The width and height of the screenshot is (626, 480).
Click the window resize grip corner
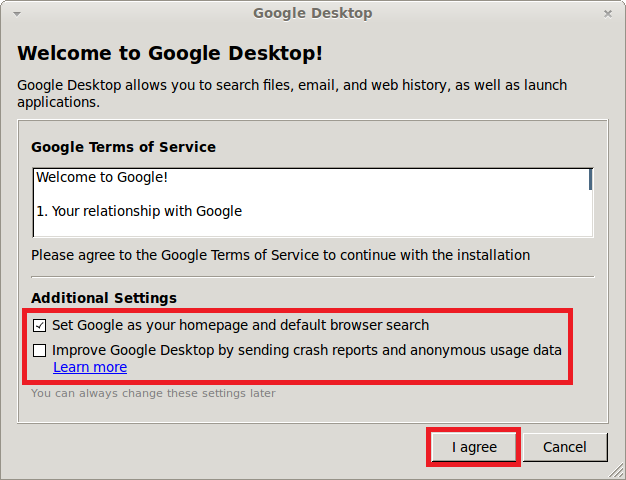pos(617,472)
